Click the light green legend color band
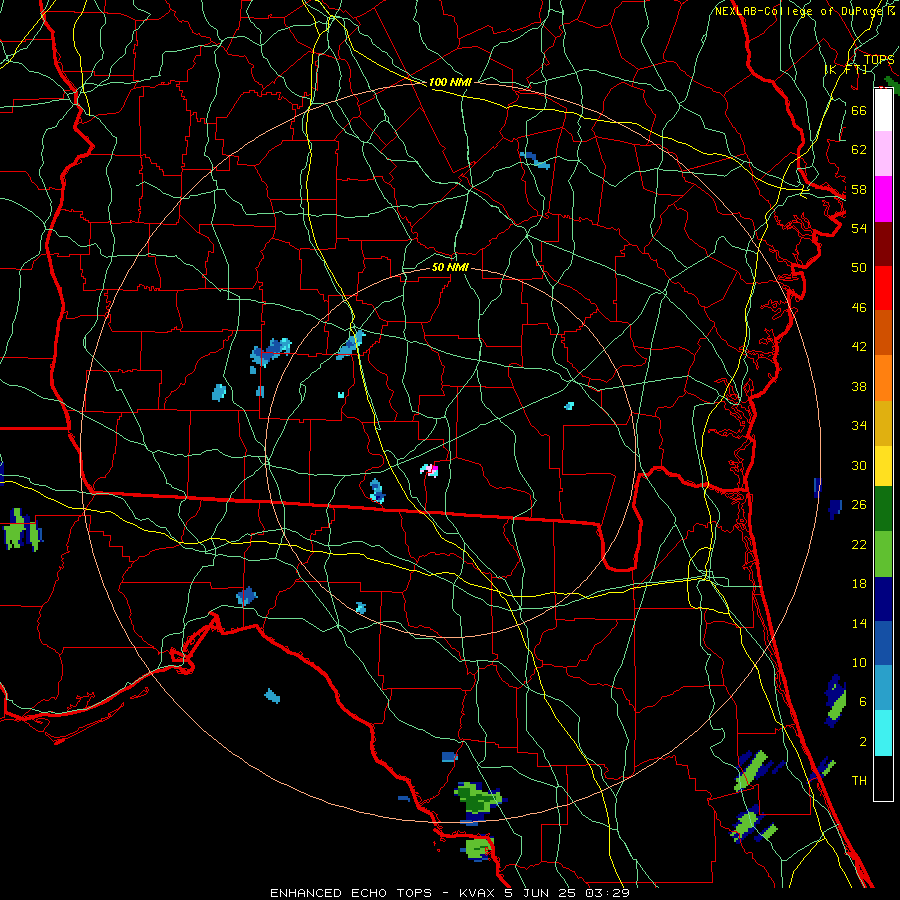The width and height of the screenshot is (900, 900). click(883, 554)
